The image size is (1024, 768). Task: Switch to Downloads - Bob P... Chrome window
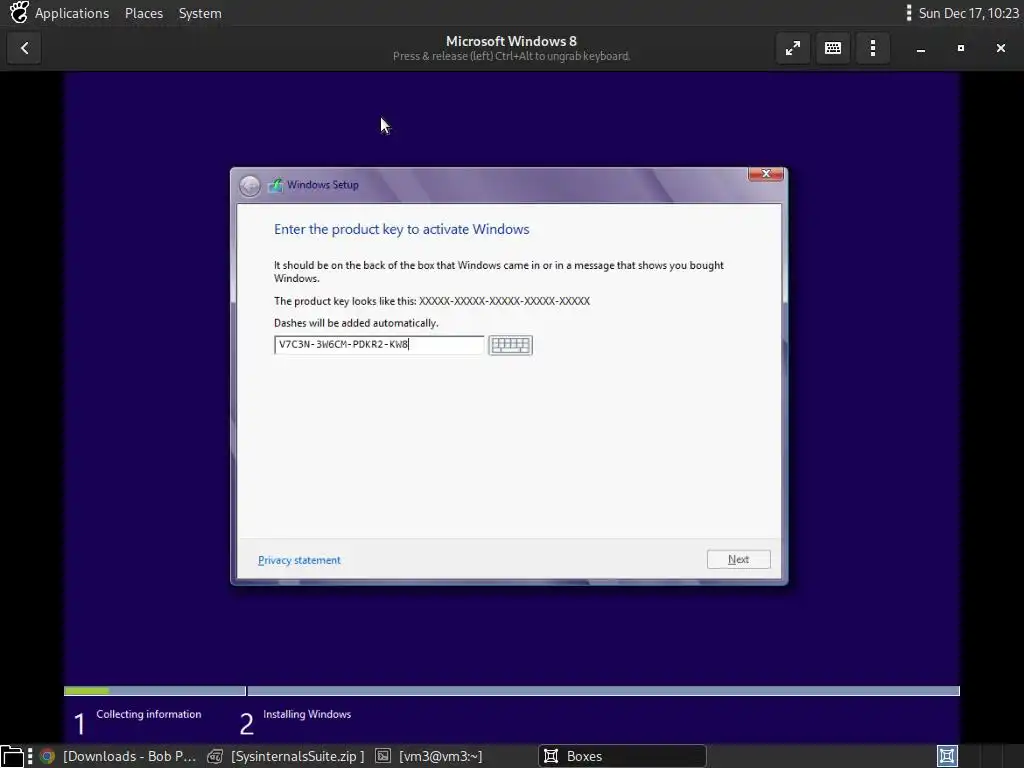coord(118,756)
